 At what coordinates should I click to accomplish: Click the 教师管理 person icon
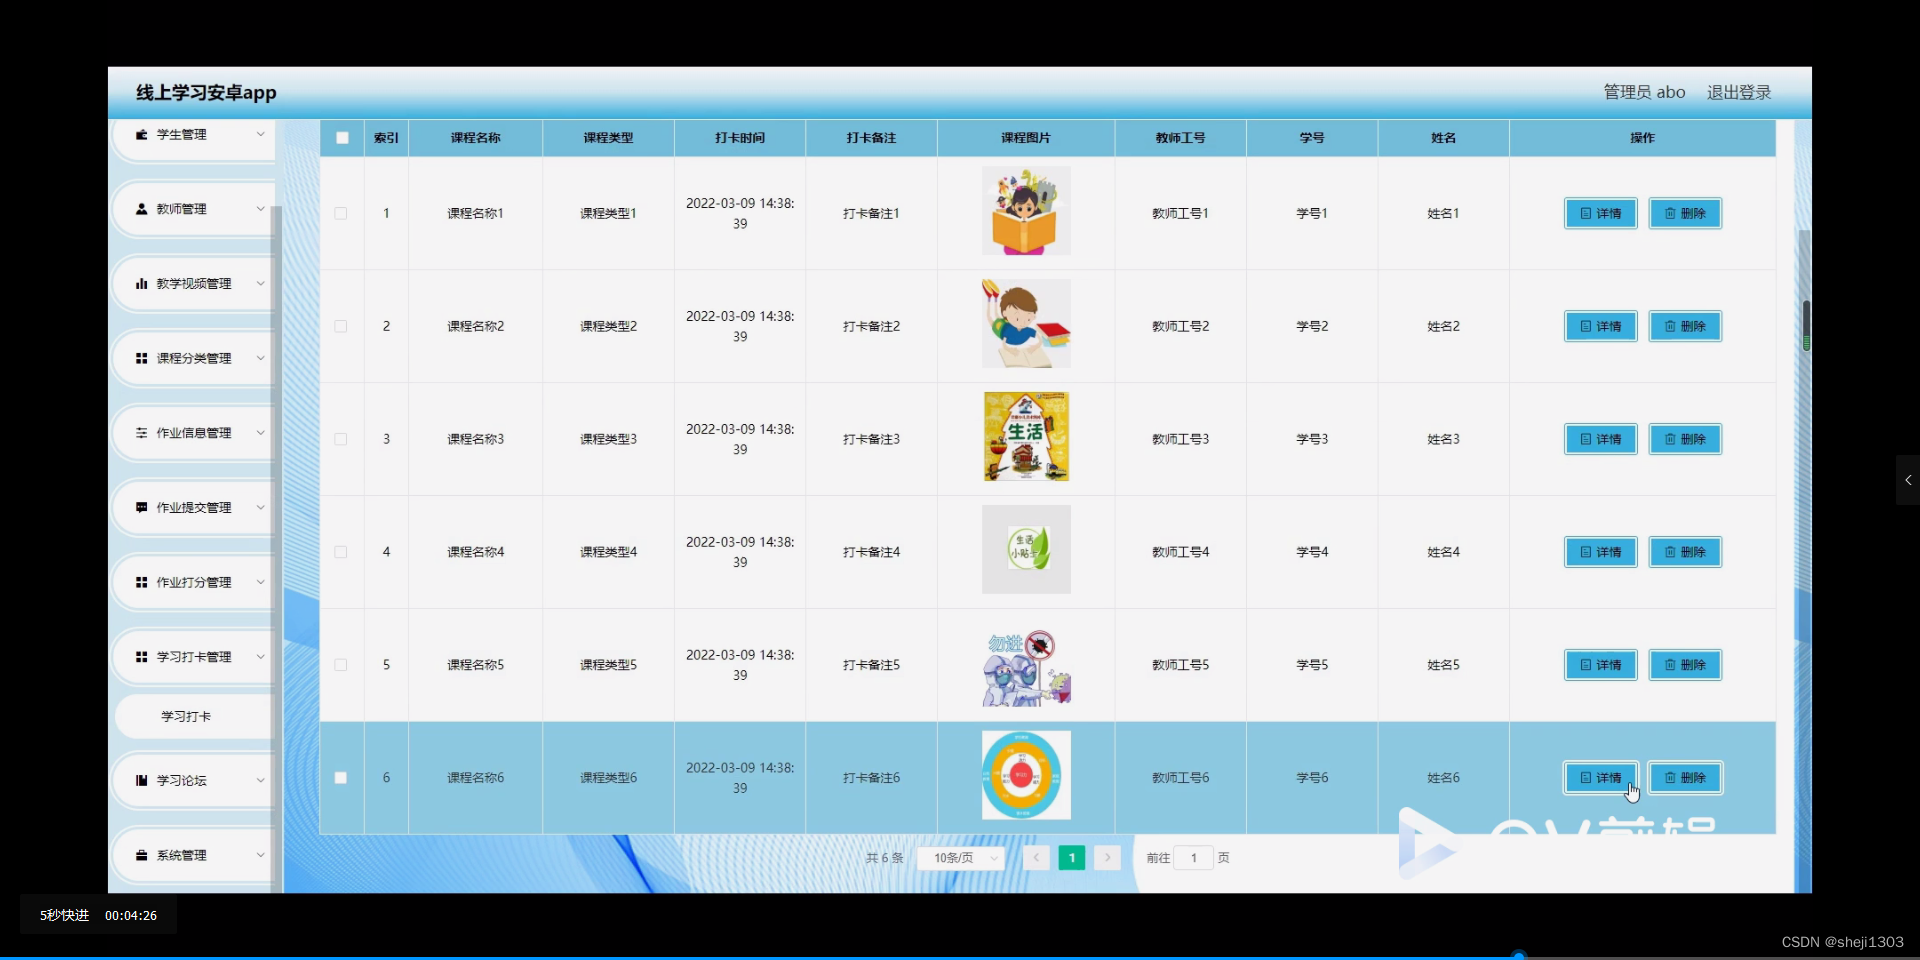click(x=140, y=208)
